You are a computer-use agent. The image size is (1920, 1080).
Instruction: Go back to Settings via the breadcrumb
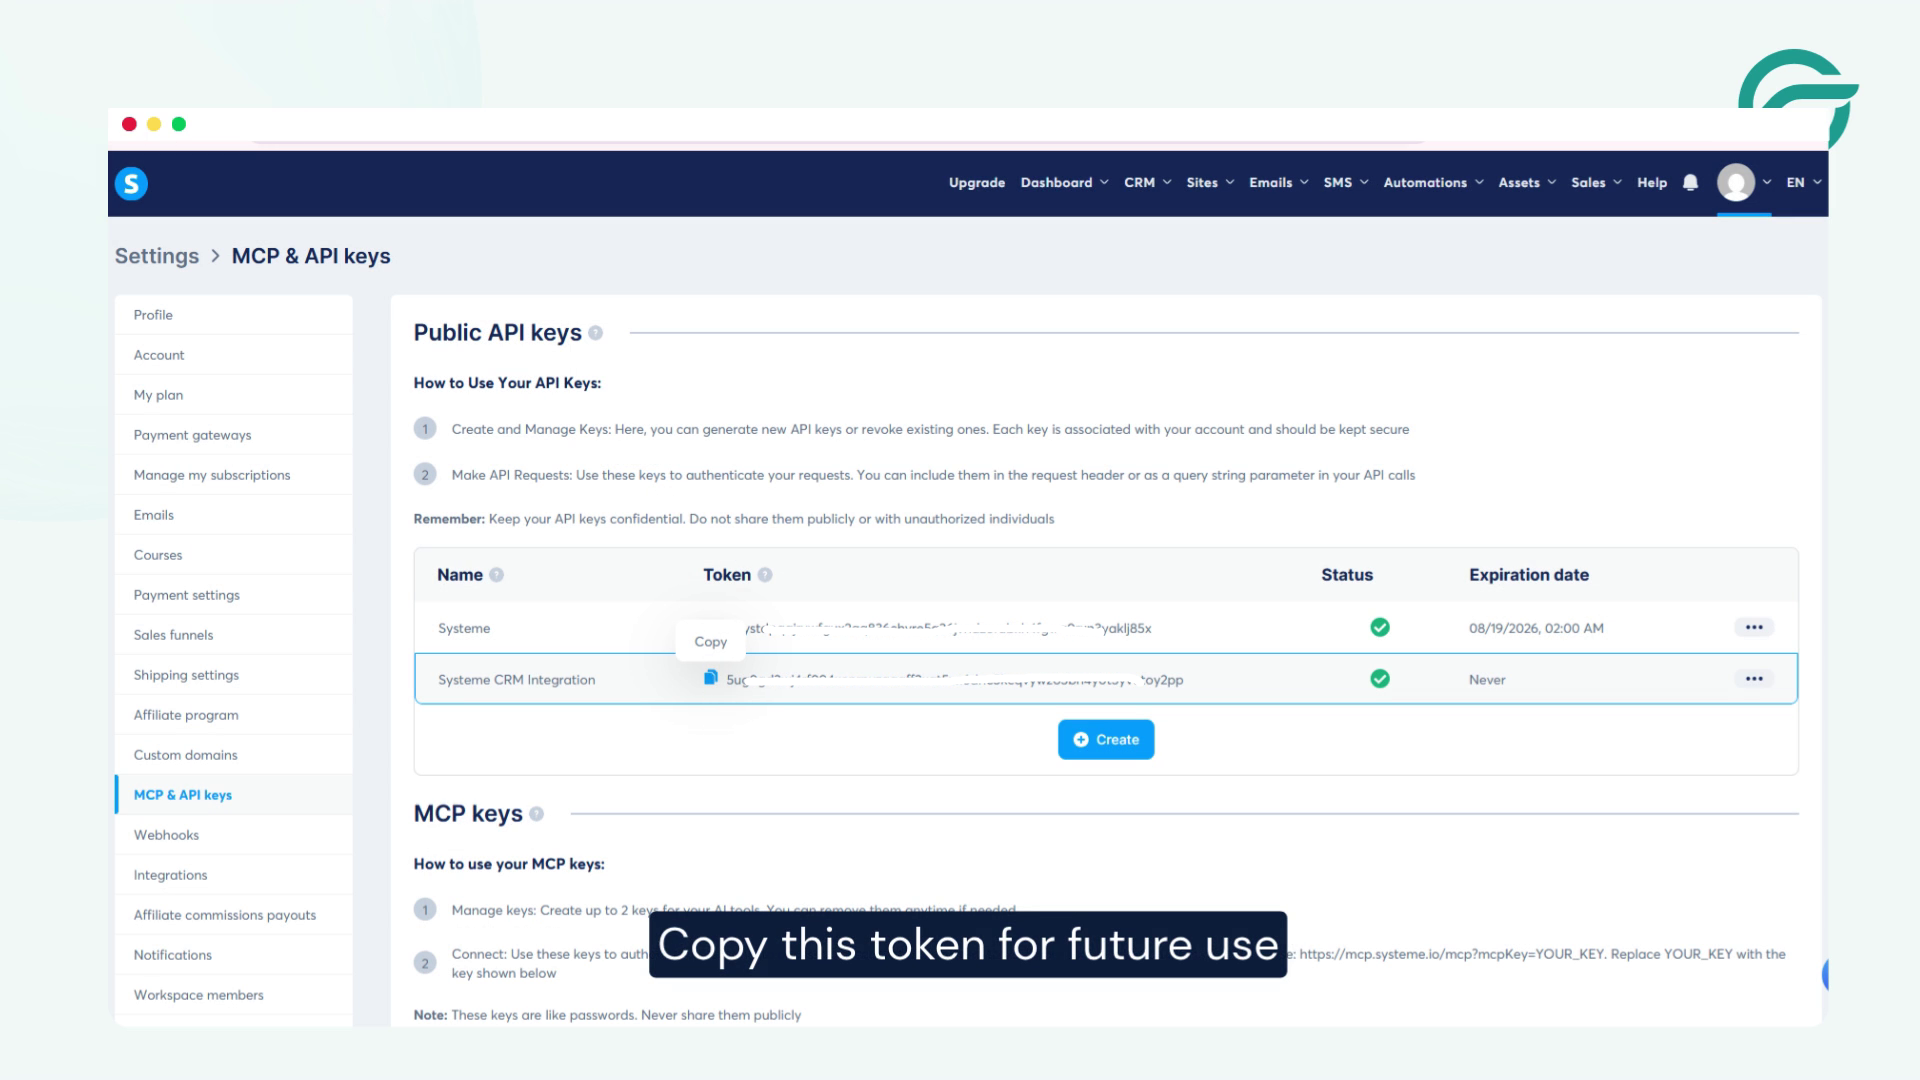pos(157,256)
